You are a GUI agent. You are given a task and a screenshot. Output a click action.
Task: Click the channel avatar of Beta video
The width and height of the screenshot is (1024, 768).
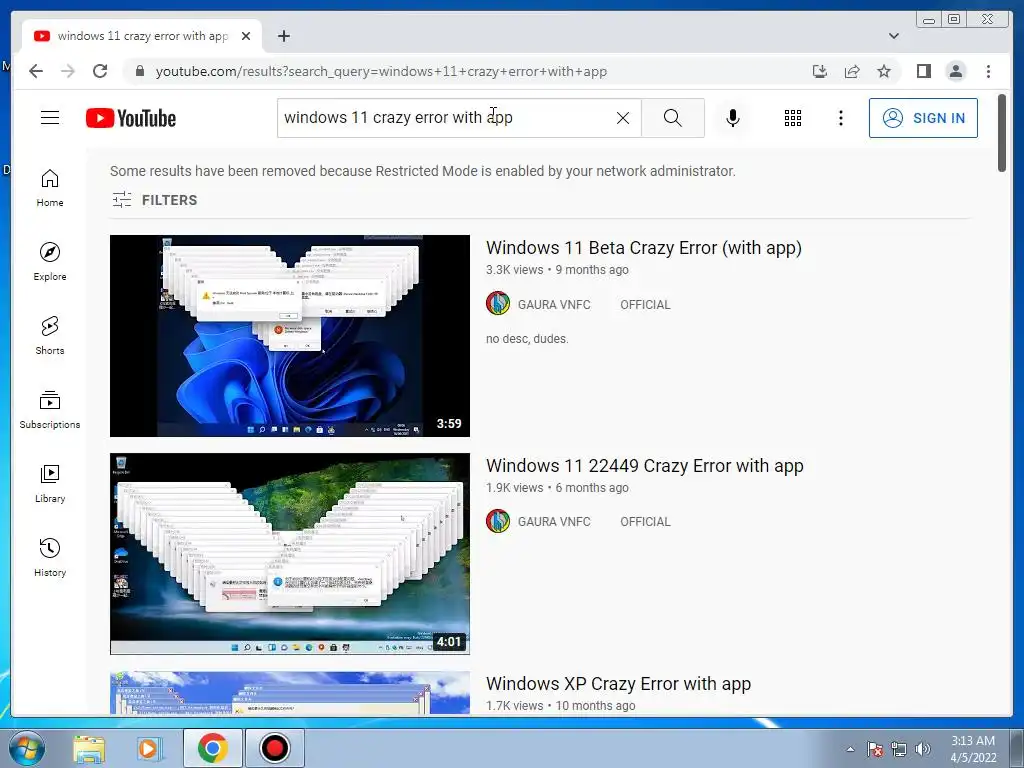[498, 304]
